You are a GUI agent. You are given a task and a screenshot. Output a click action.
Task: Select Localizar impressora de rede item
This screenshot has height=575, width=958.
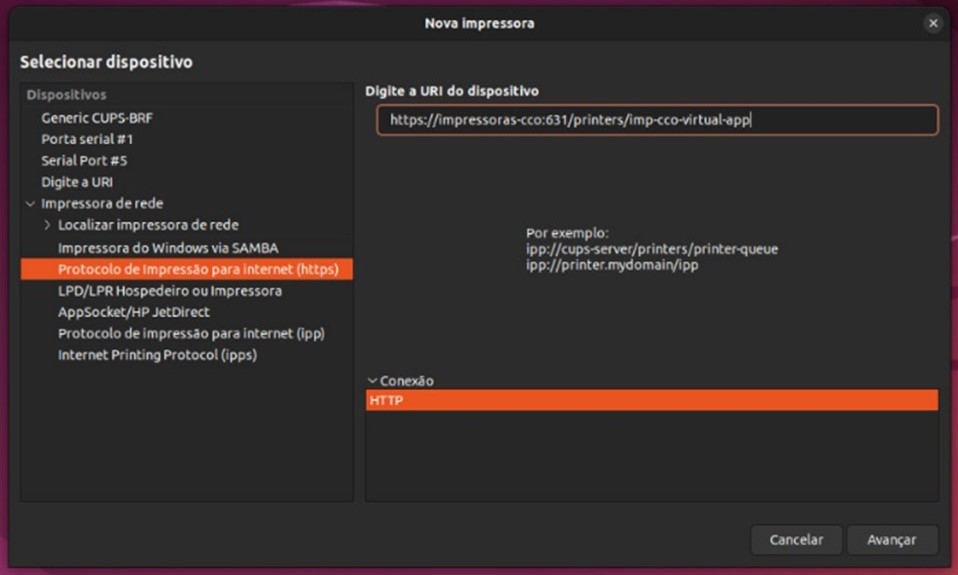point(148,225)
